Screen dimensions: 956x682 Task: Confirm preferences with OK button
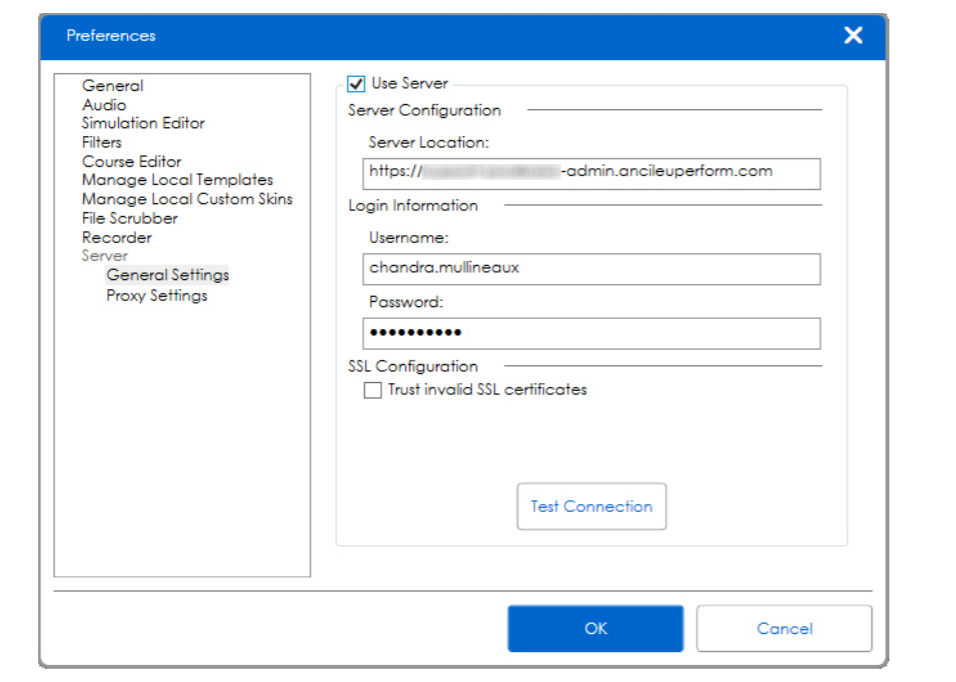coord(595,629)
